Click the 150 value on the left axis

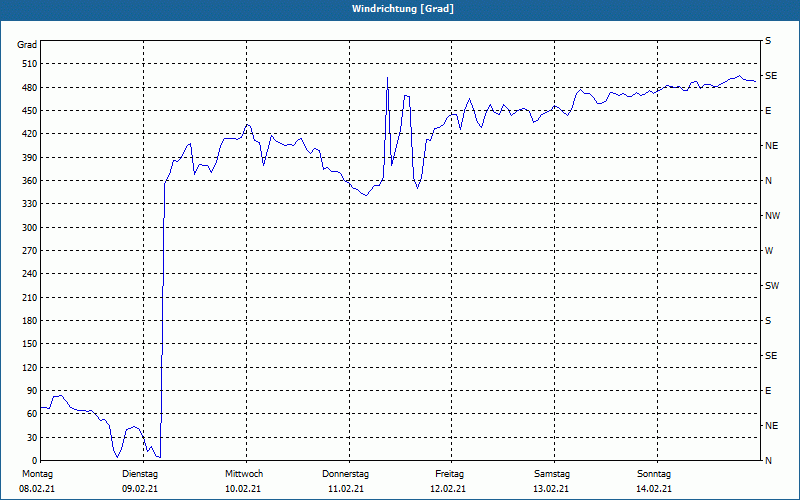[x=30, y=344]
